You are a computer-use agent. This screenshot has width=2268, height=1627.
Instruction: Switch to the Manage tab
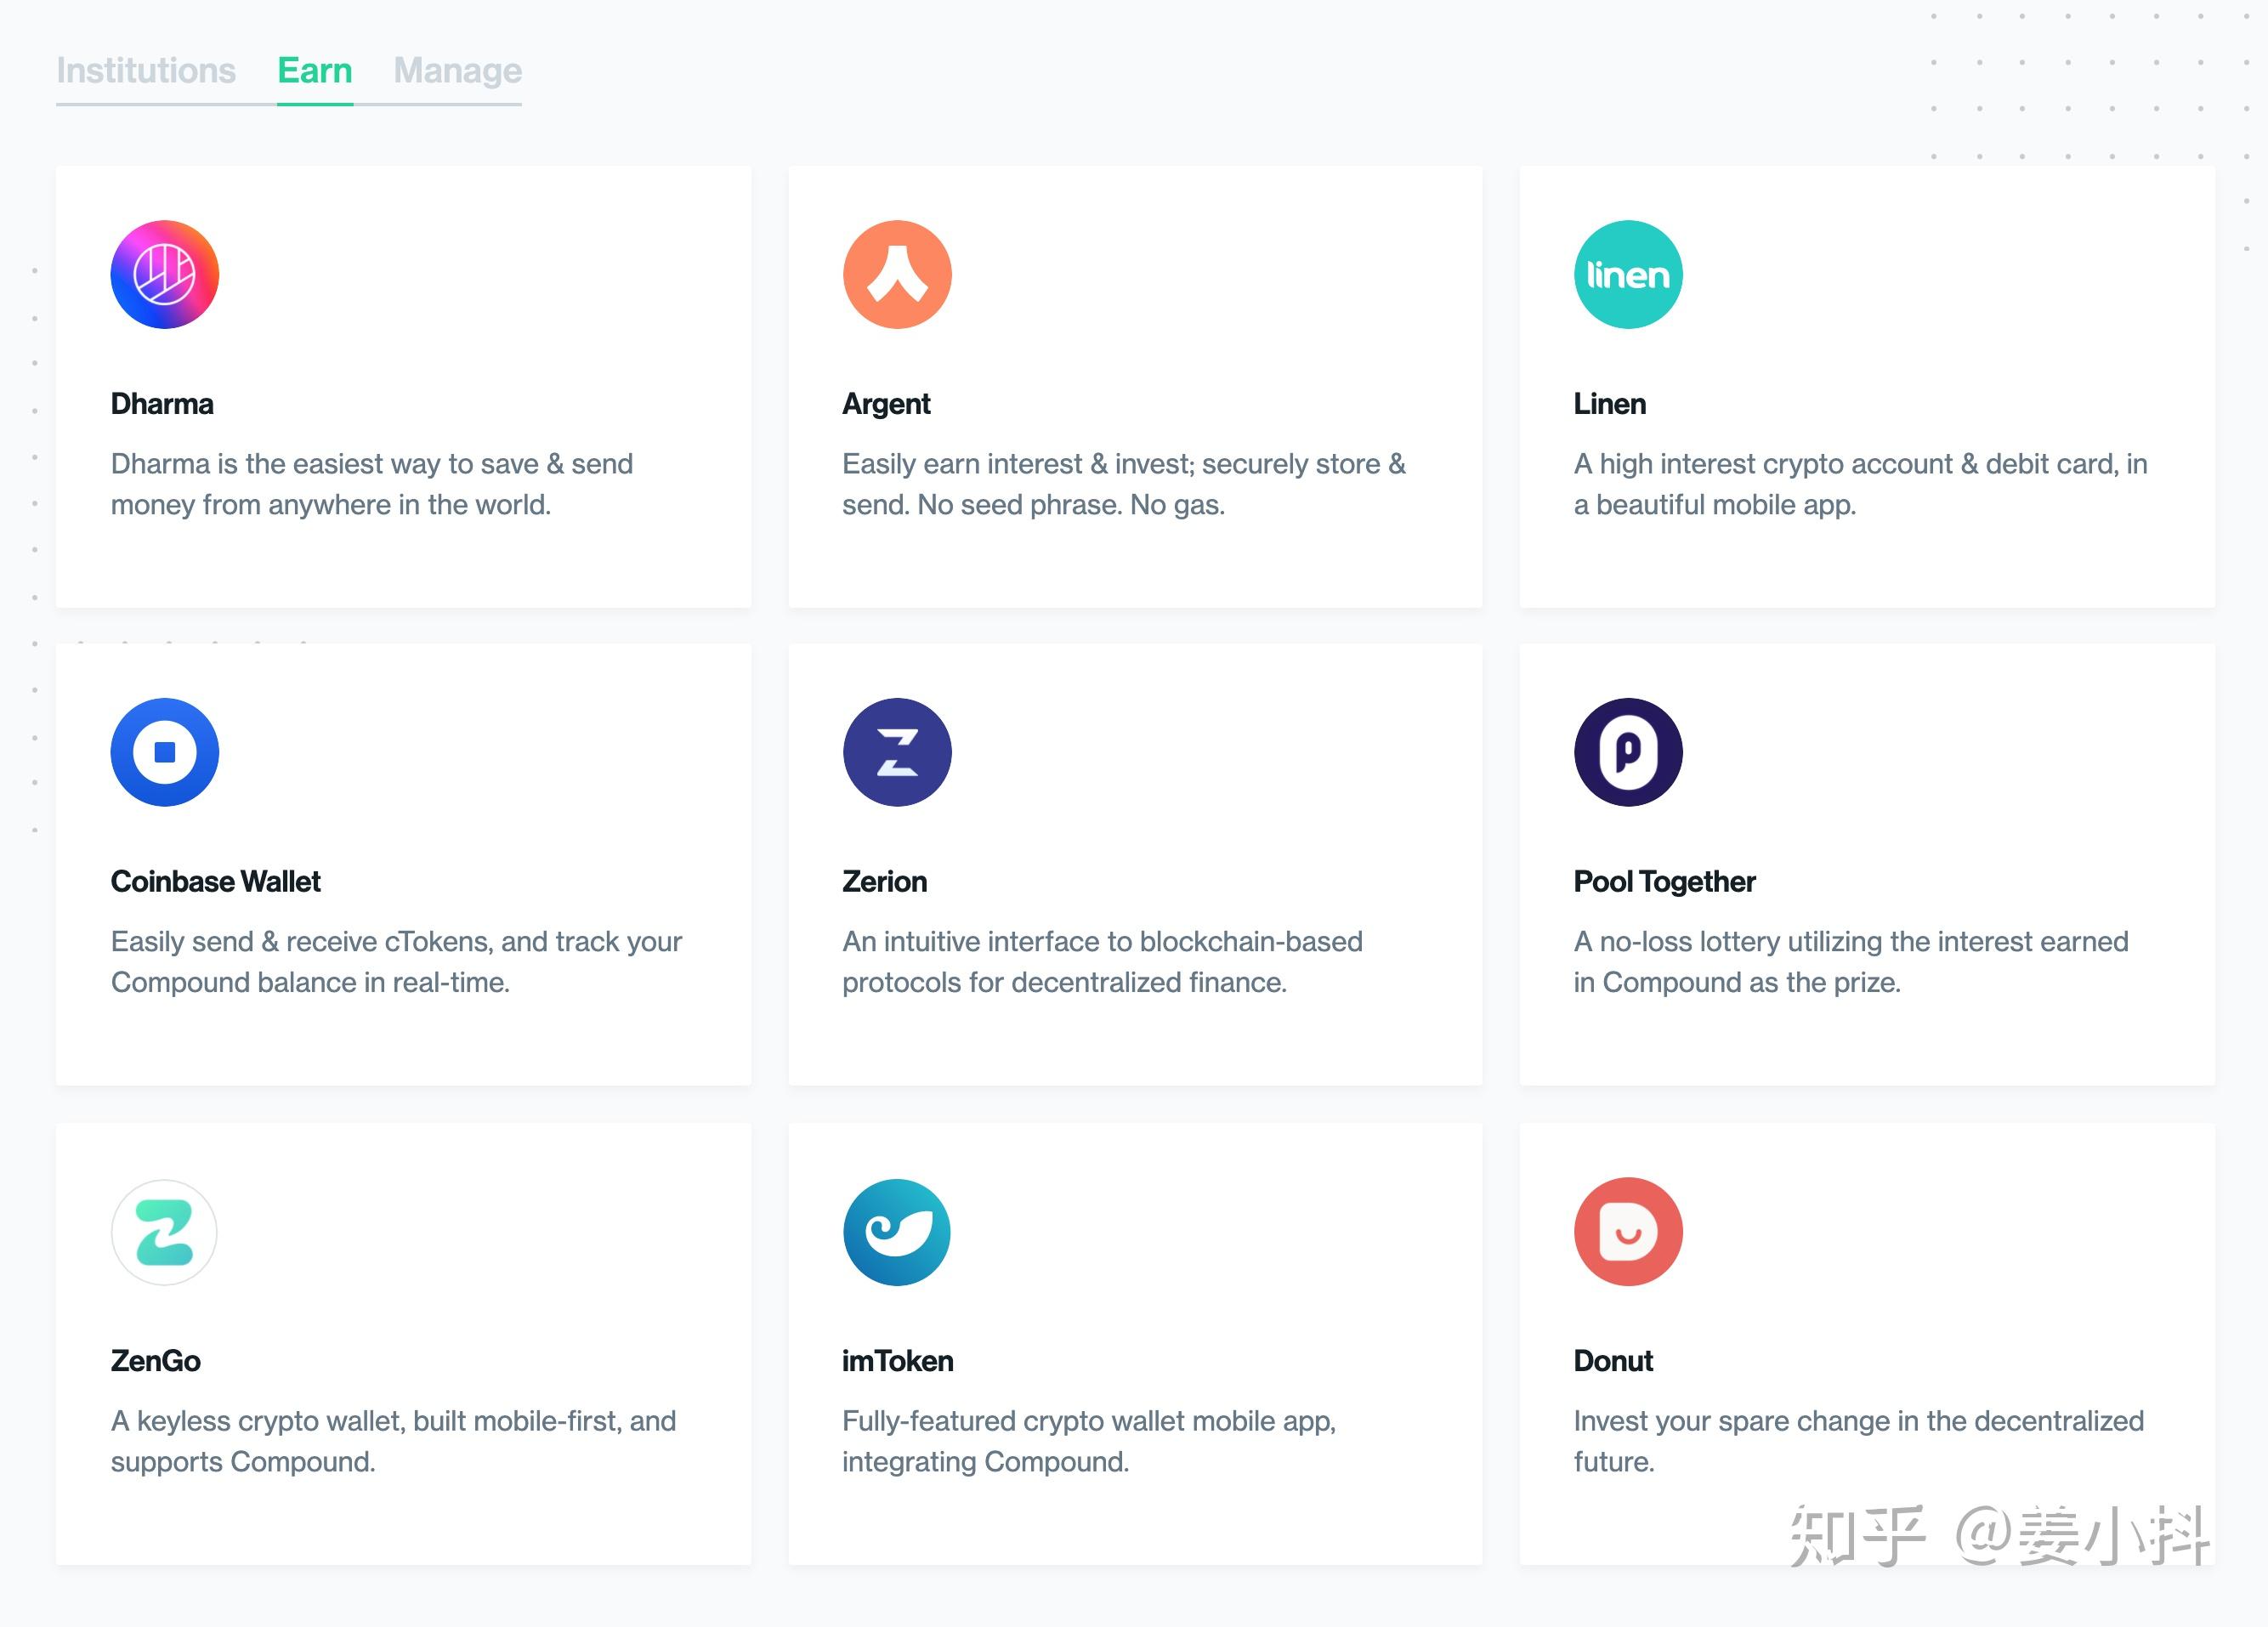pos(457,70)
